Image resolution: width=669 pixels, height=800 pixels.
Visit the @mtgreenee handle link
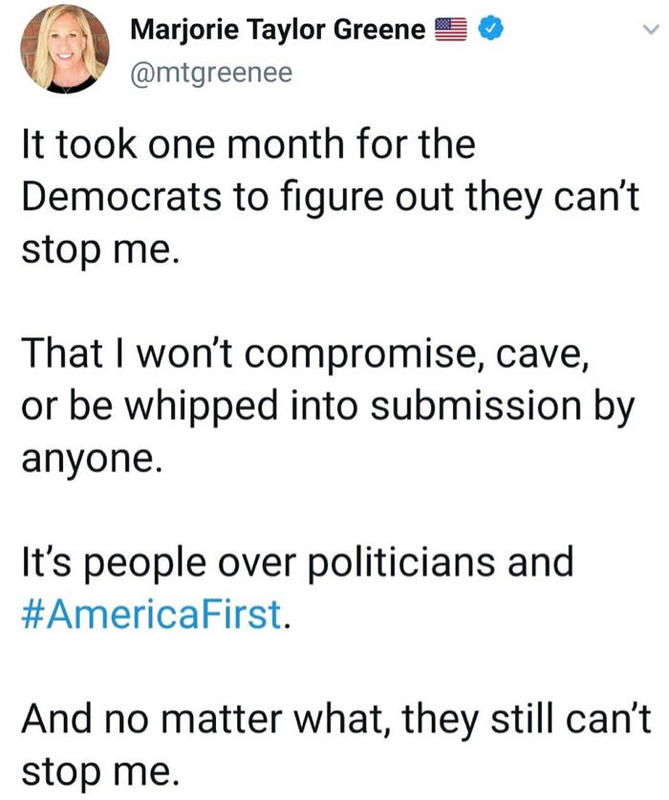tap(211, 72)
